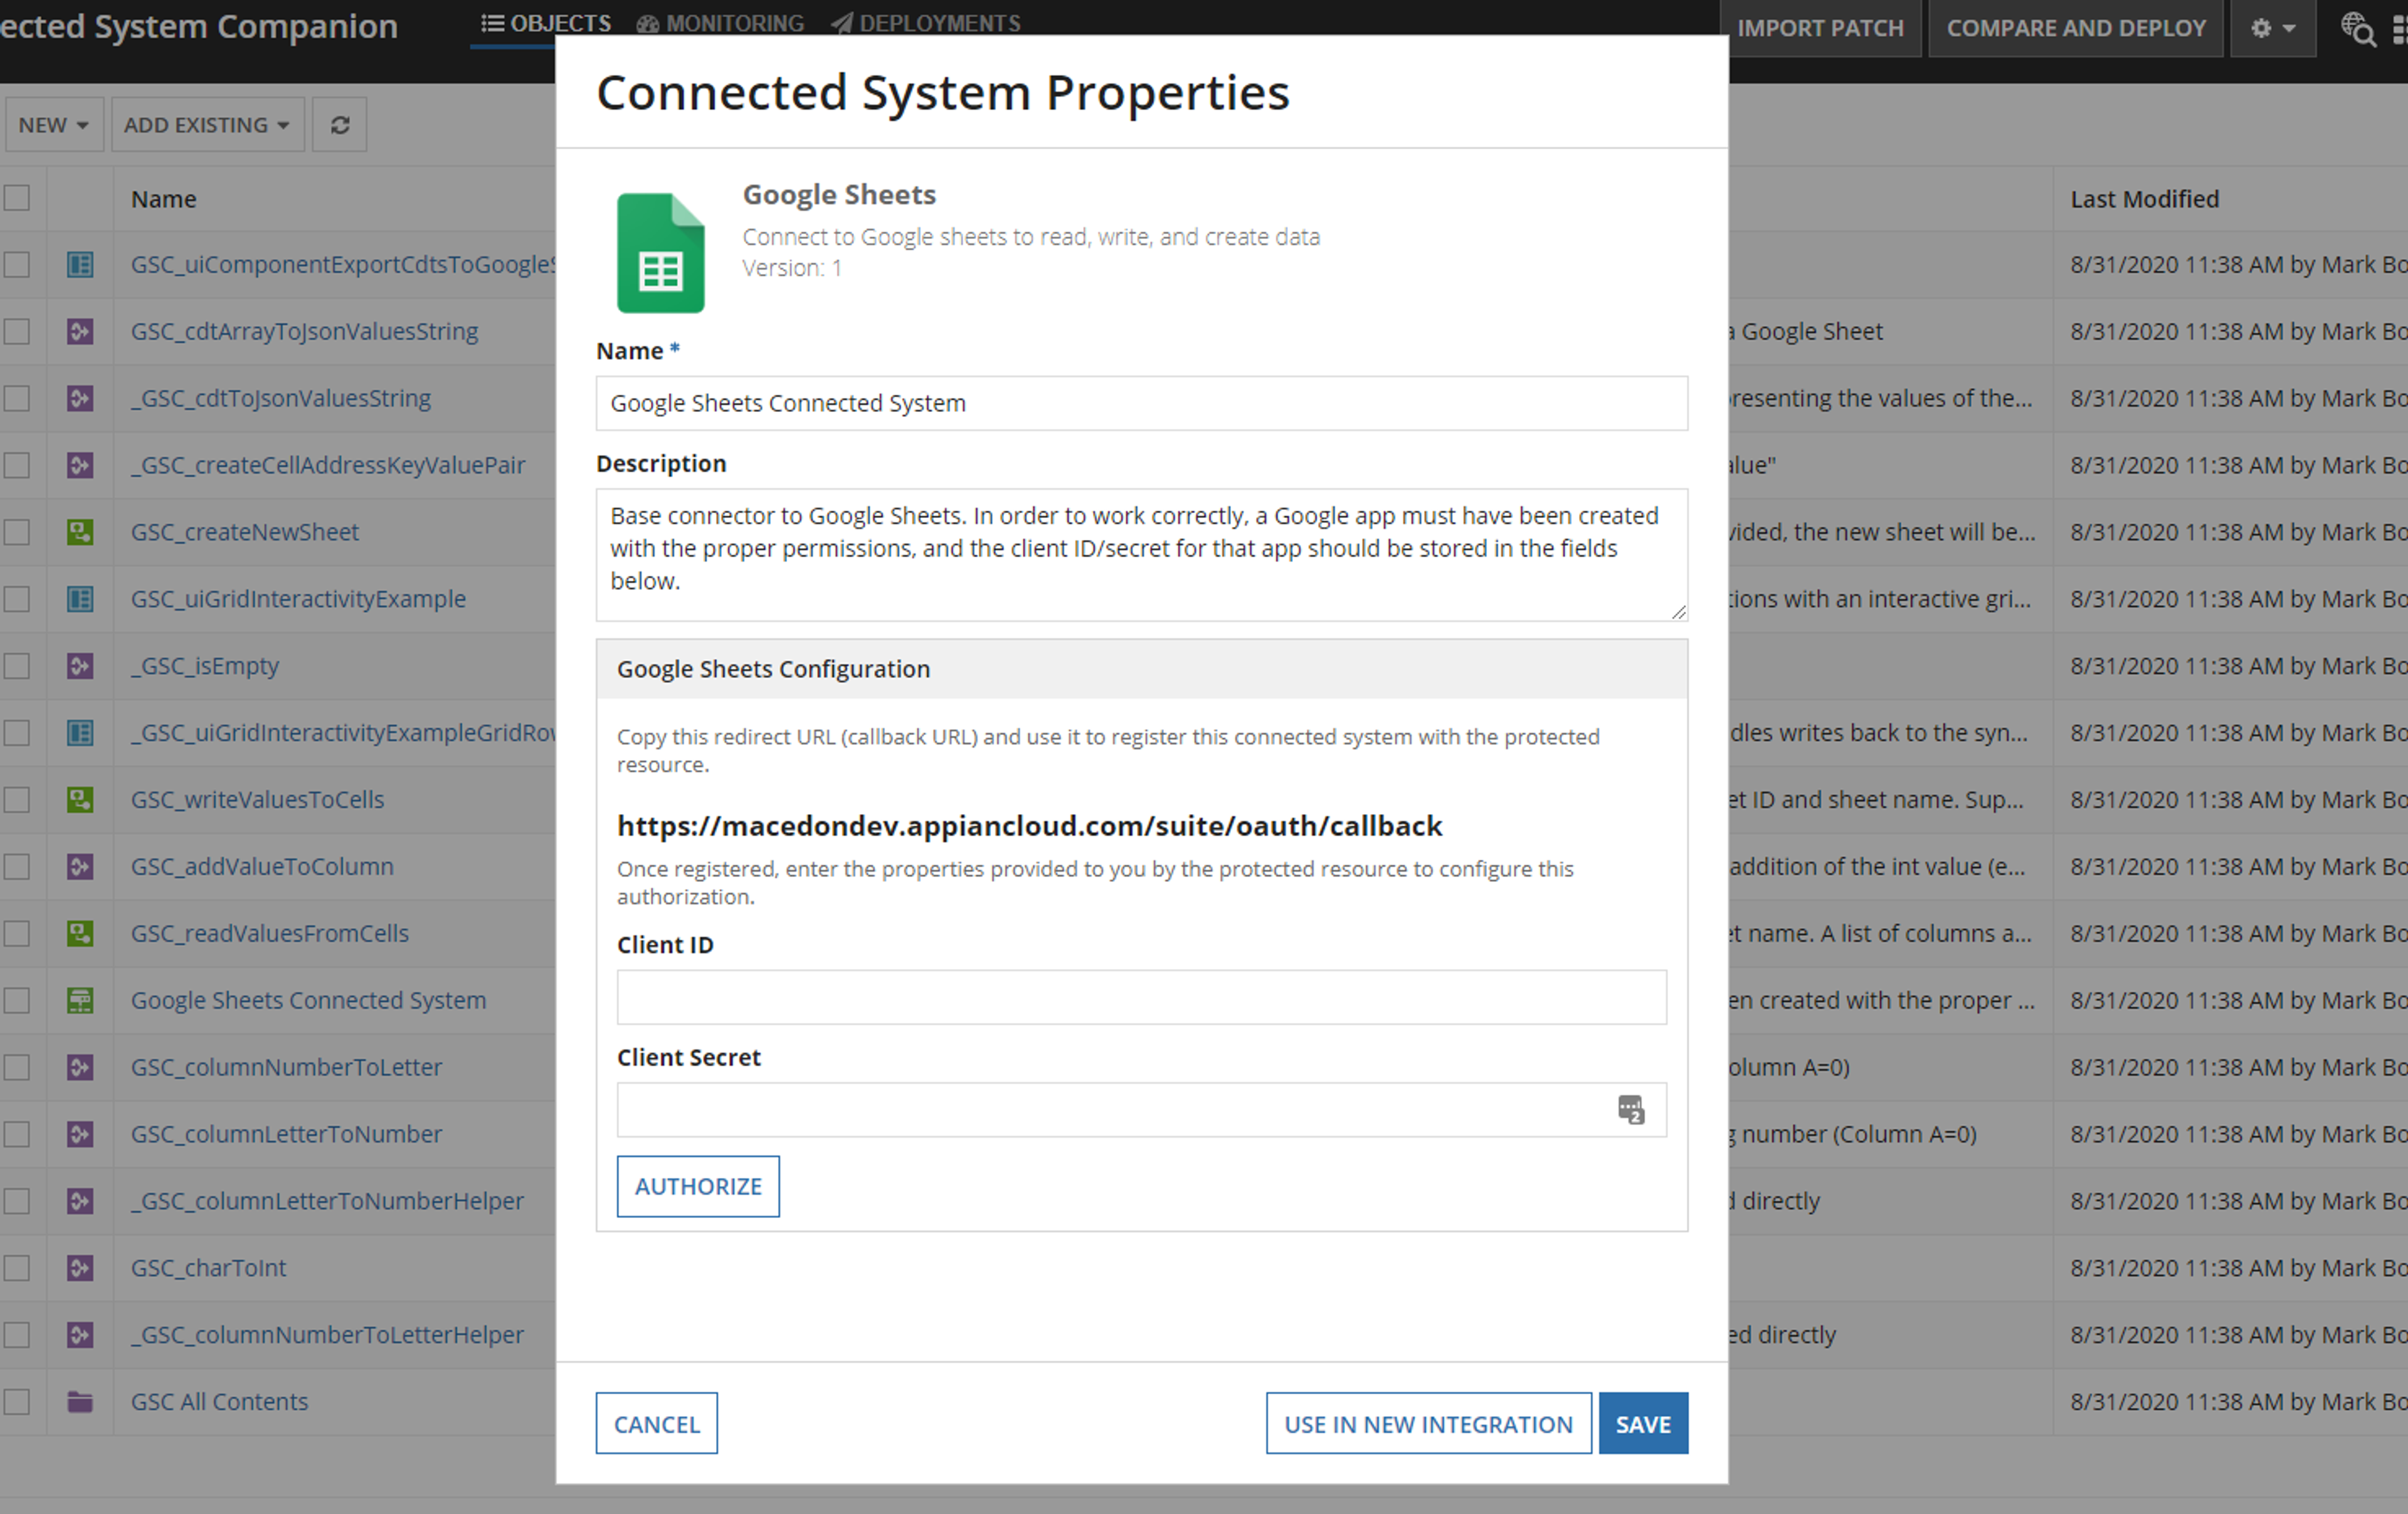Click the IMPORT PATCH button
Image resolution: width=2408 pixels, height=1514 pixels.
click(x=1820, y=28)
